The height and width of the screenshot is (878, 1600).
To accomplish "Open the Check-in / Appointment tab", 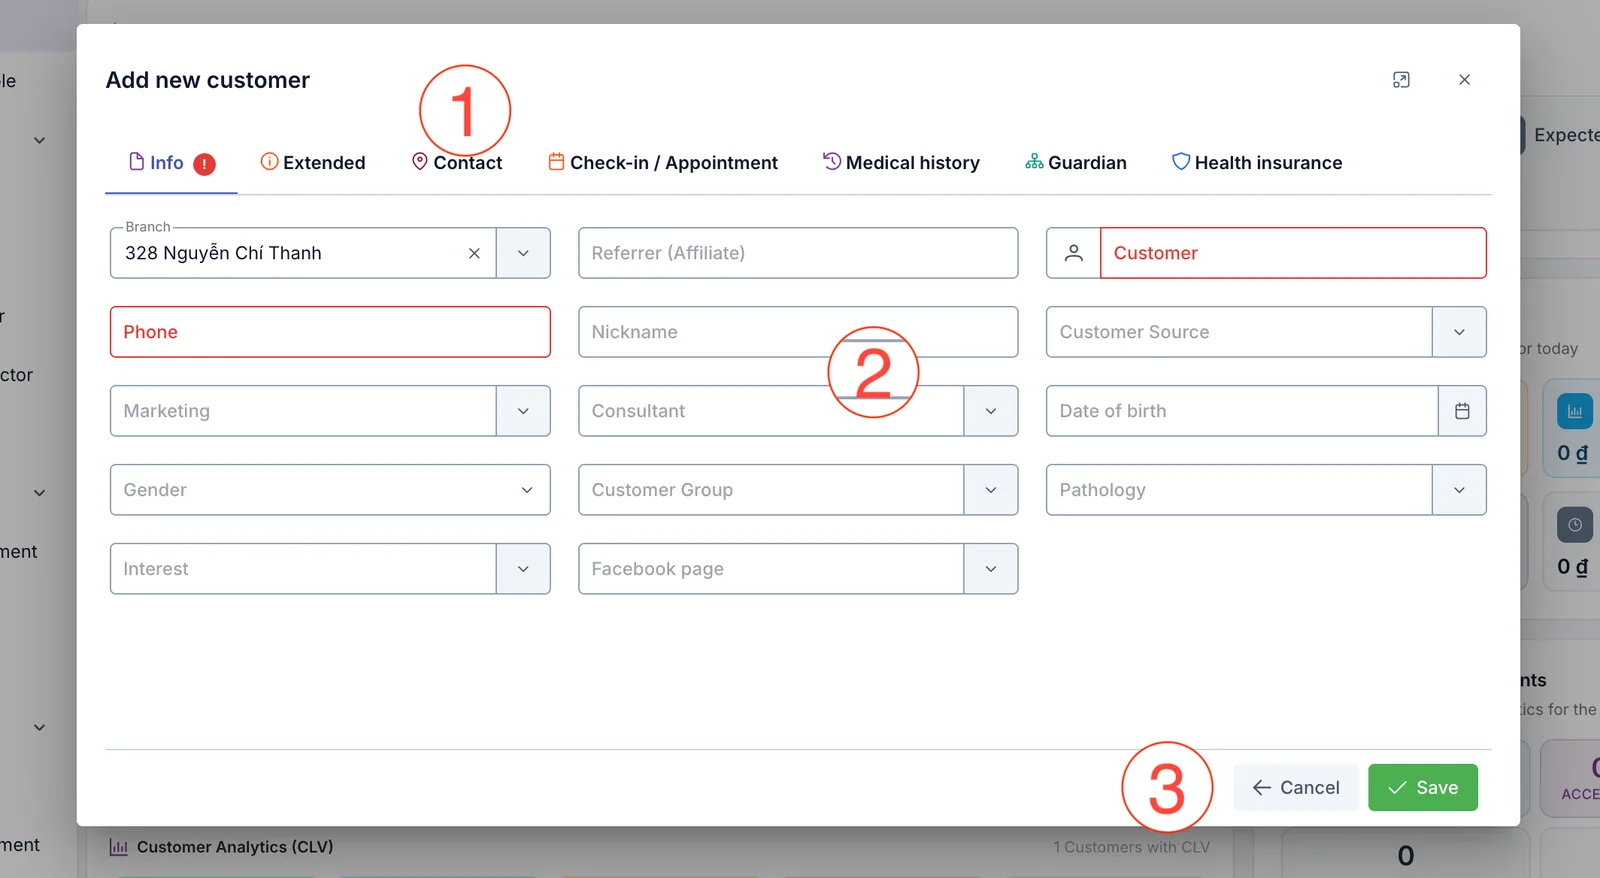I will [x=663, y=162].
